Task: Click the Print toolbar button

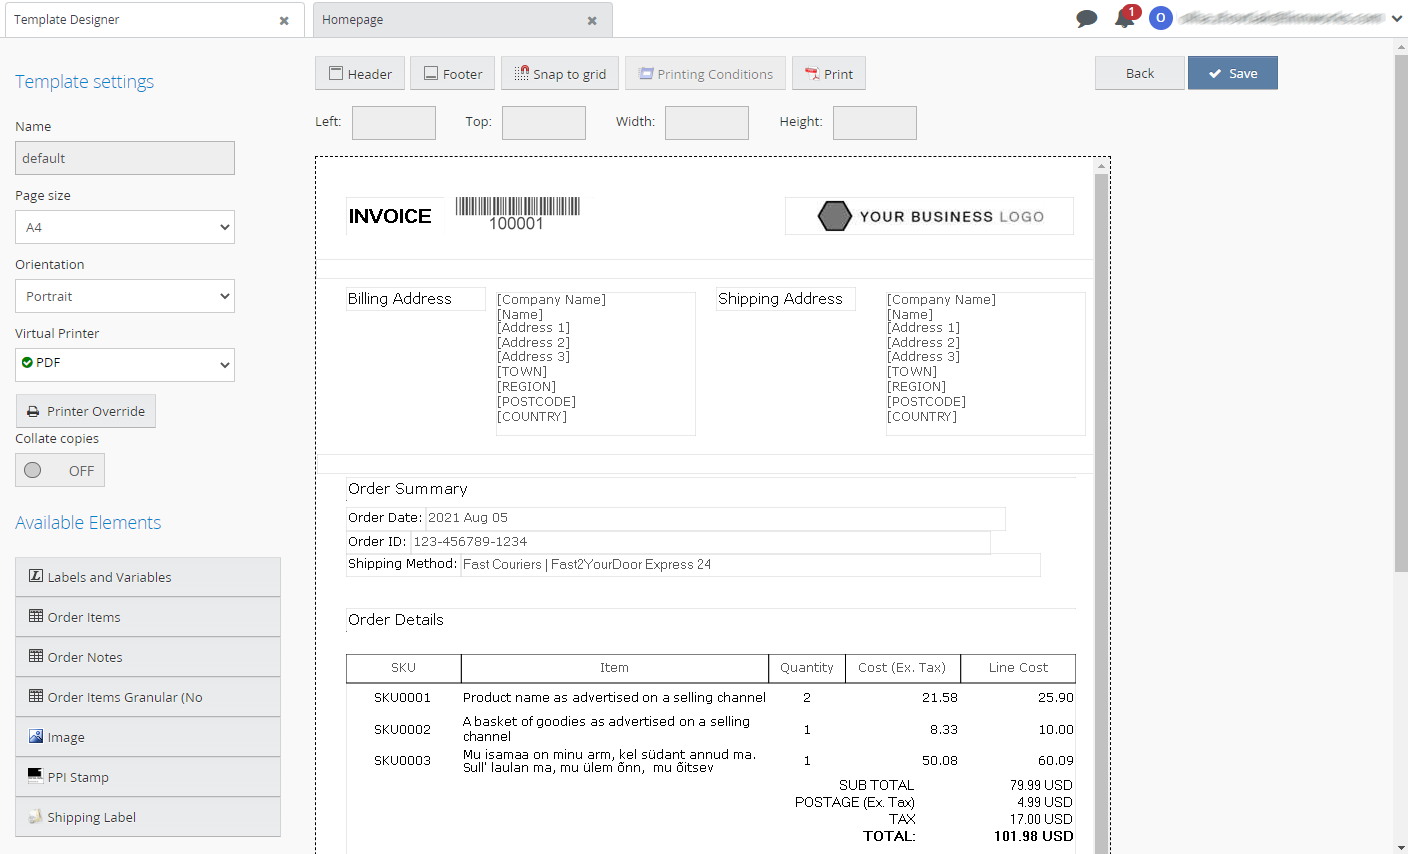Action: coord(829,74)
